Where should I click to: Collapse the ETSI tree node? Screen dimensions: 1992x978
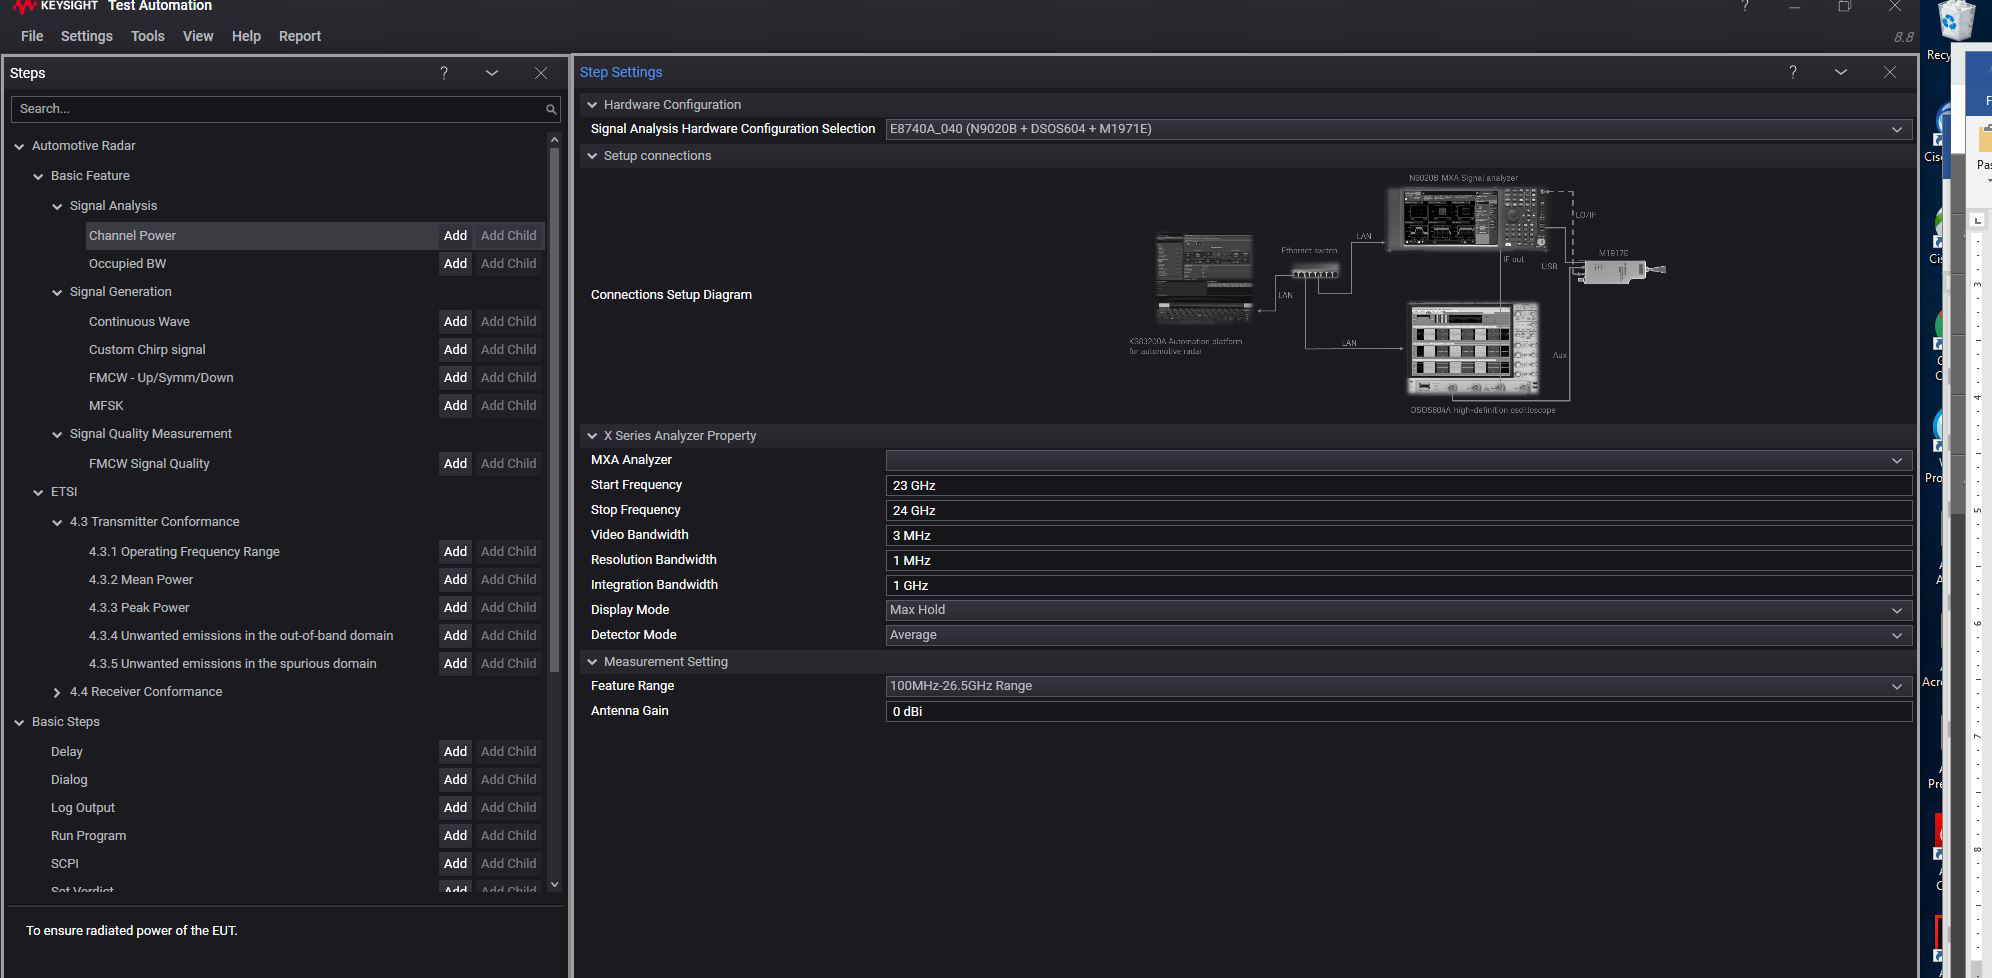38,492
